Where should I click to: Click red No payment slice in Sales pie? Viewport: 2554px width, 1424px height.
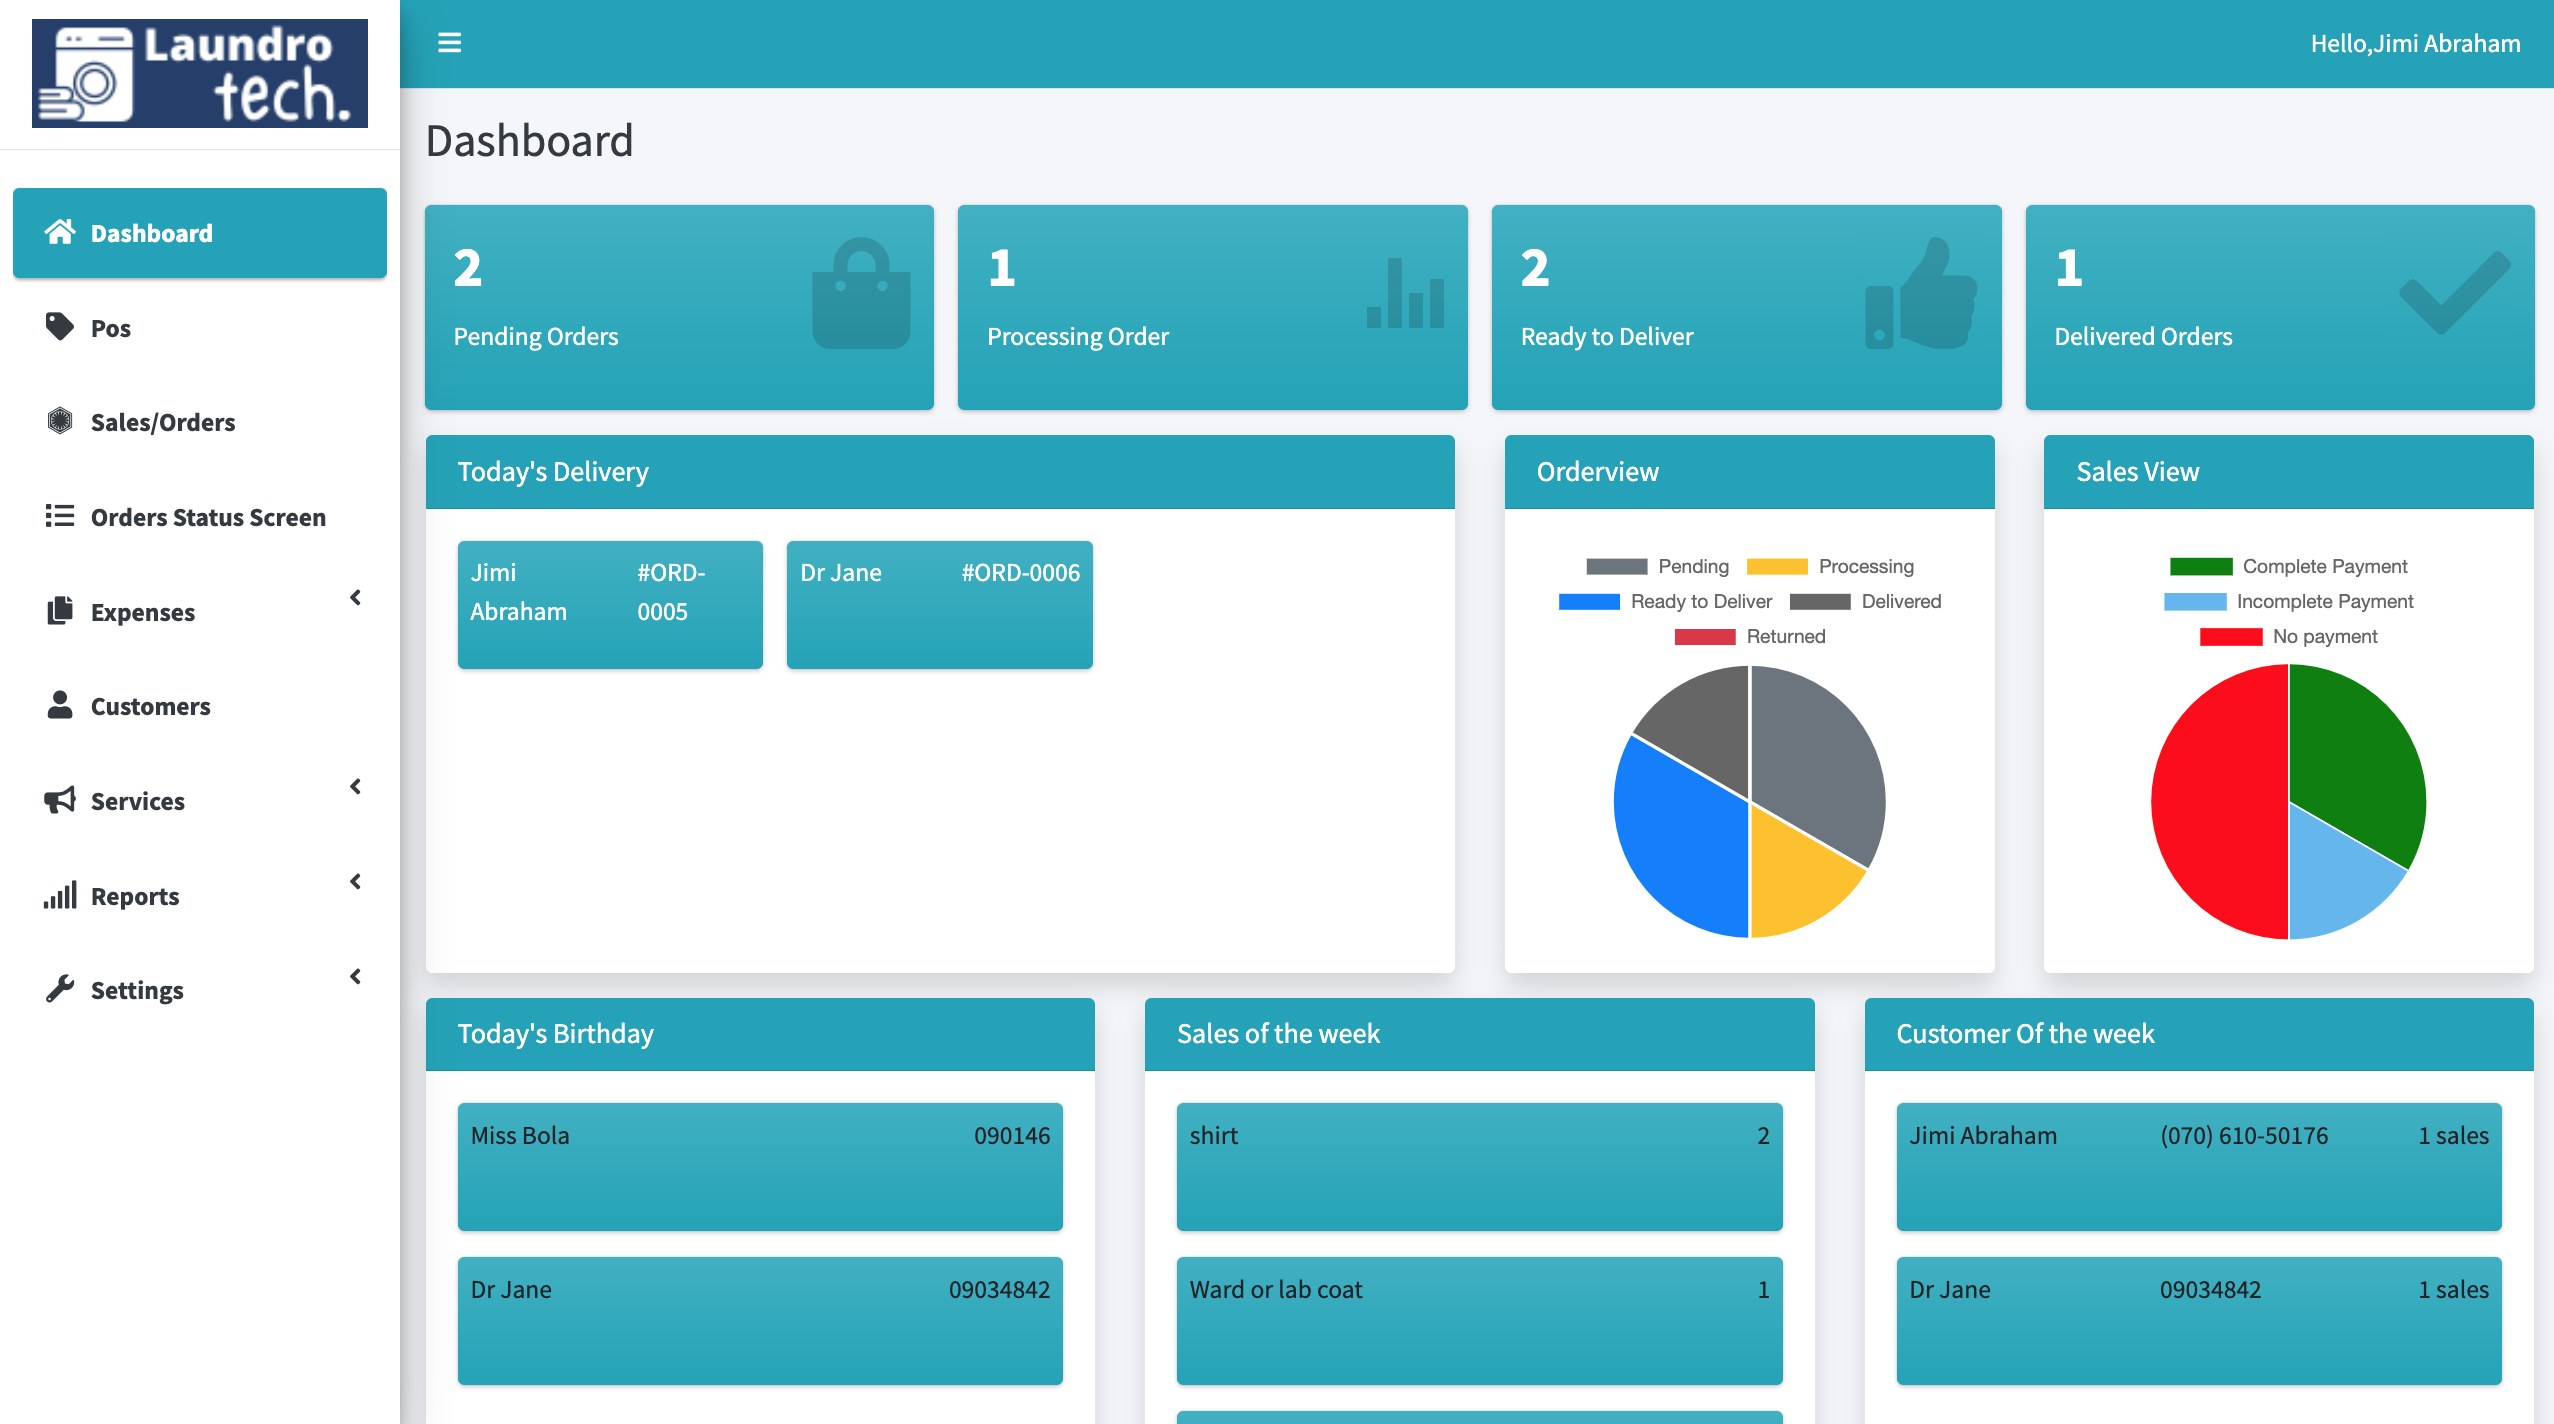coord(2220,802)
